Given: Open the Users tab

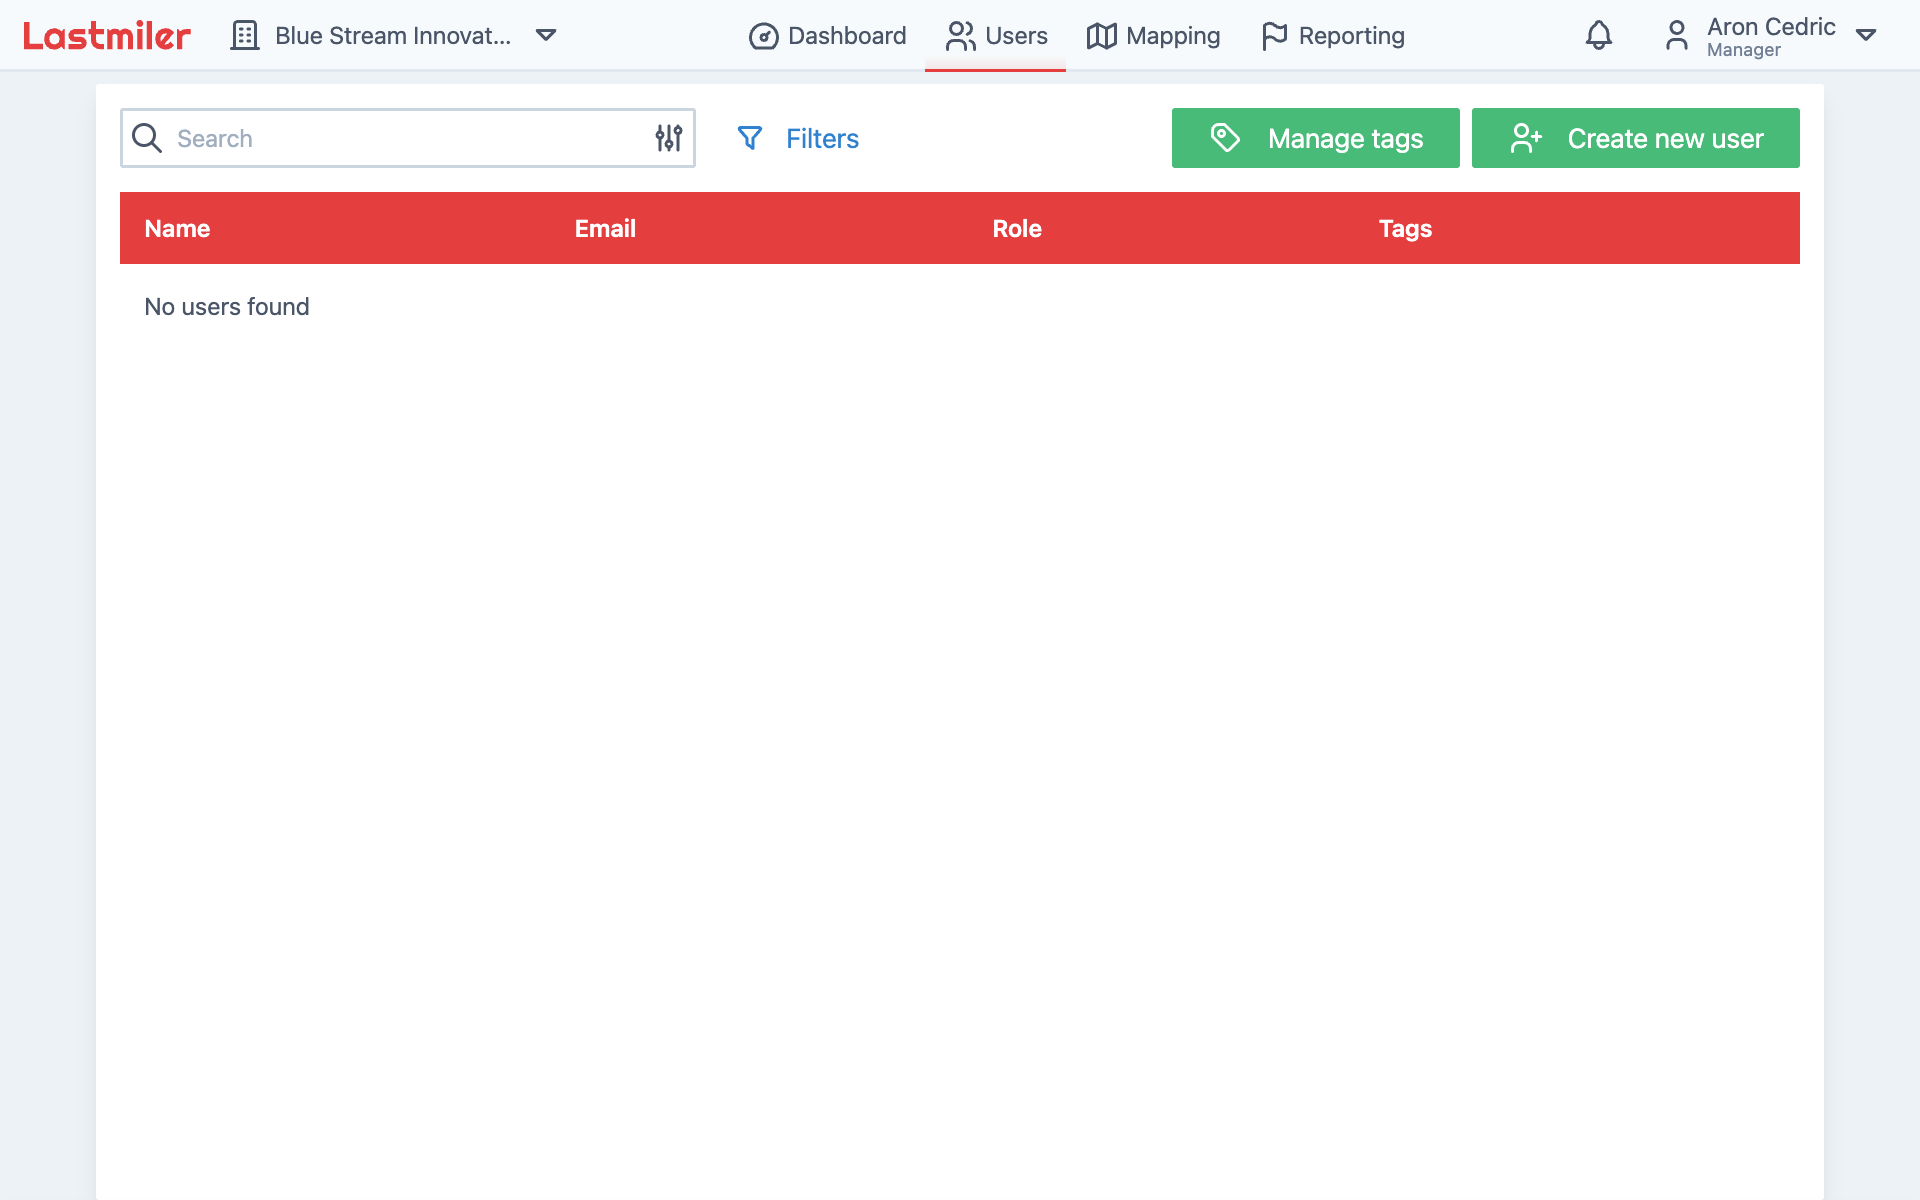Looking at the screenshot, I should [x=996, y=36].
